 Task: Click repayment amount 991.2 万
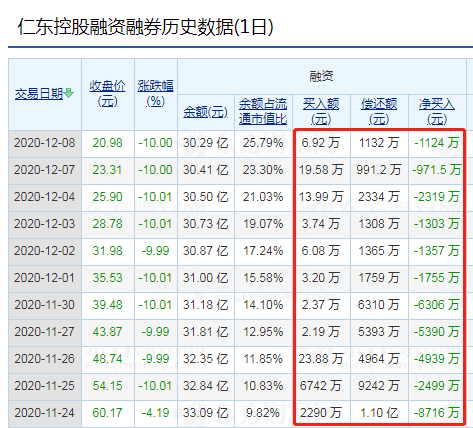[379, 170]
